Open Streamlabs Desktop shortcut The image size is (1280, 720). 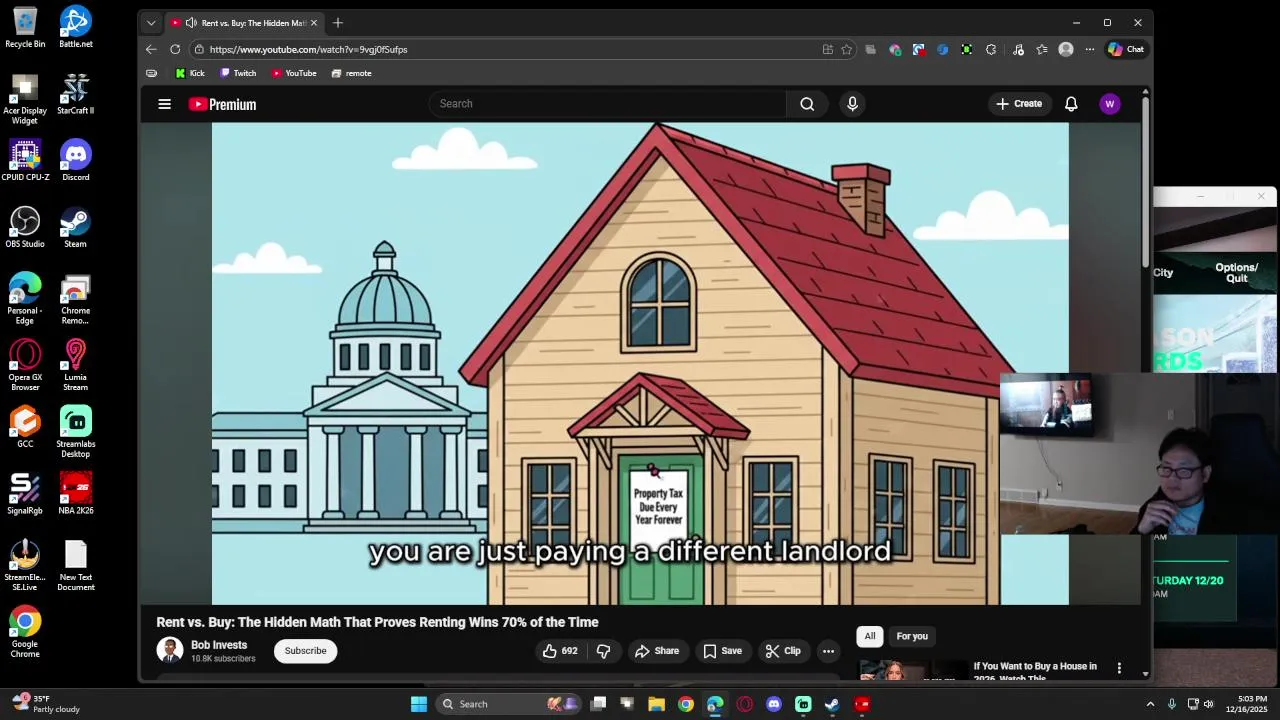point(75,432)
